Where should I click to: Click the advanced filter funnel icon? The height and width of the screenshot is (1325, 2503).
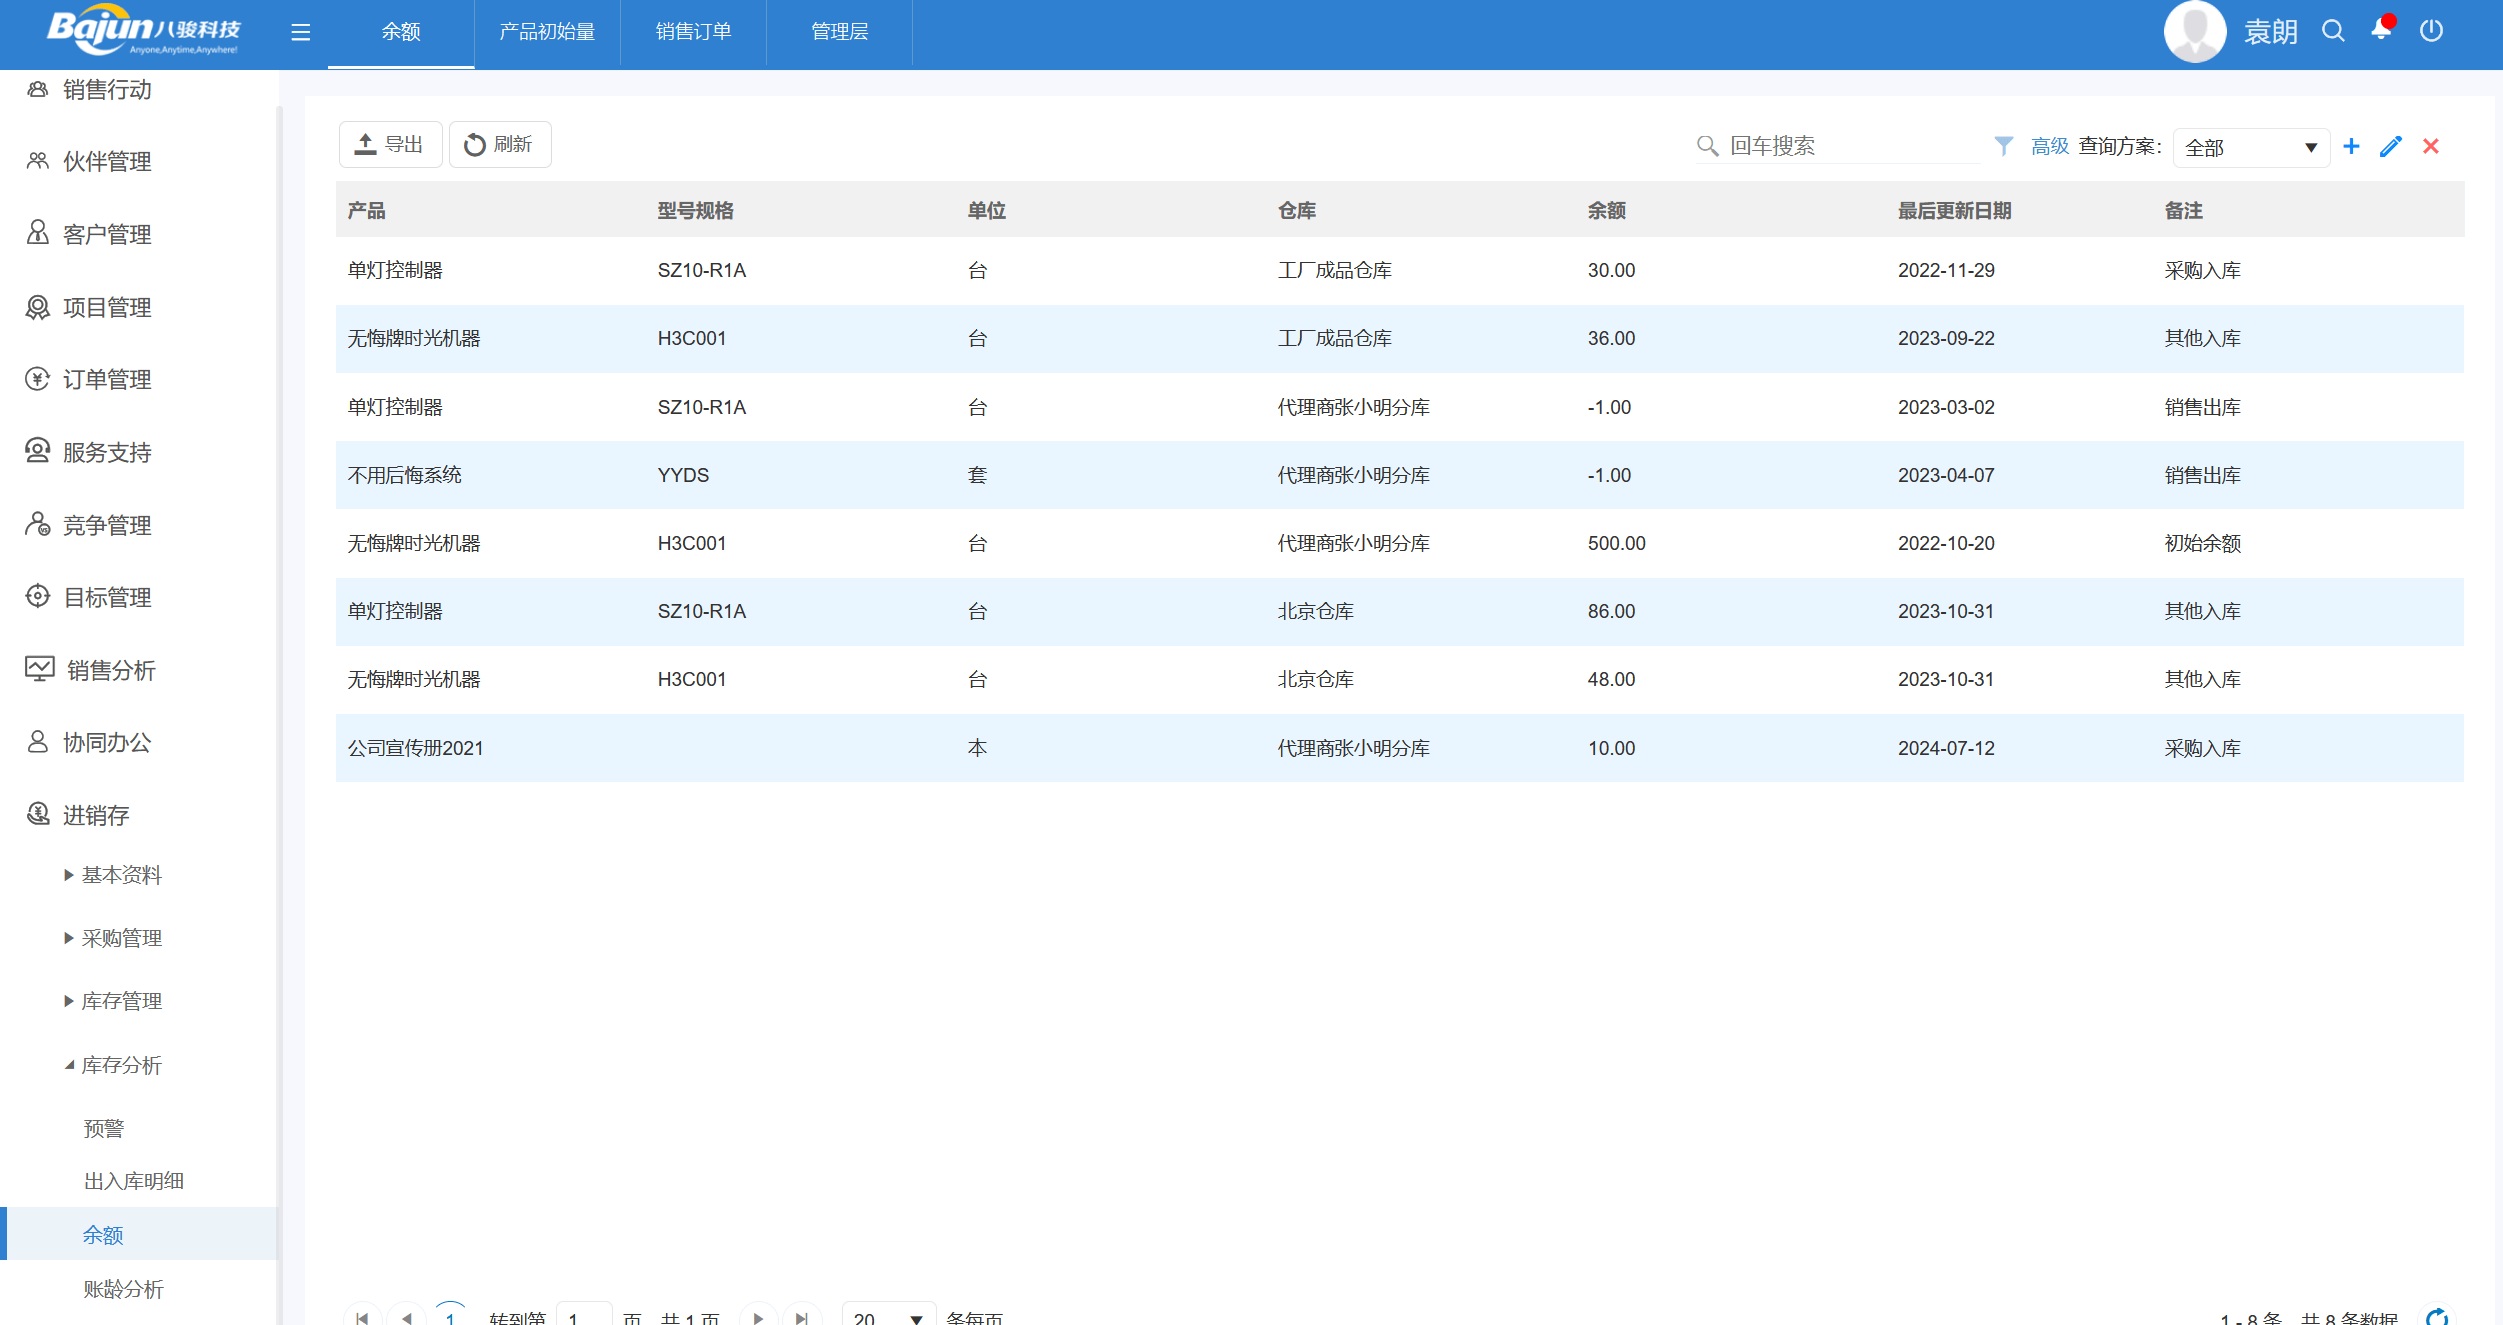point(2003,146)
